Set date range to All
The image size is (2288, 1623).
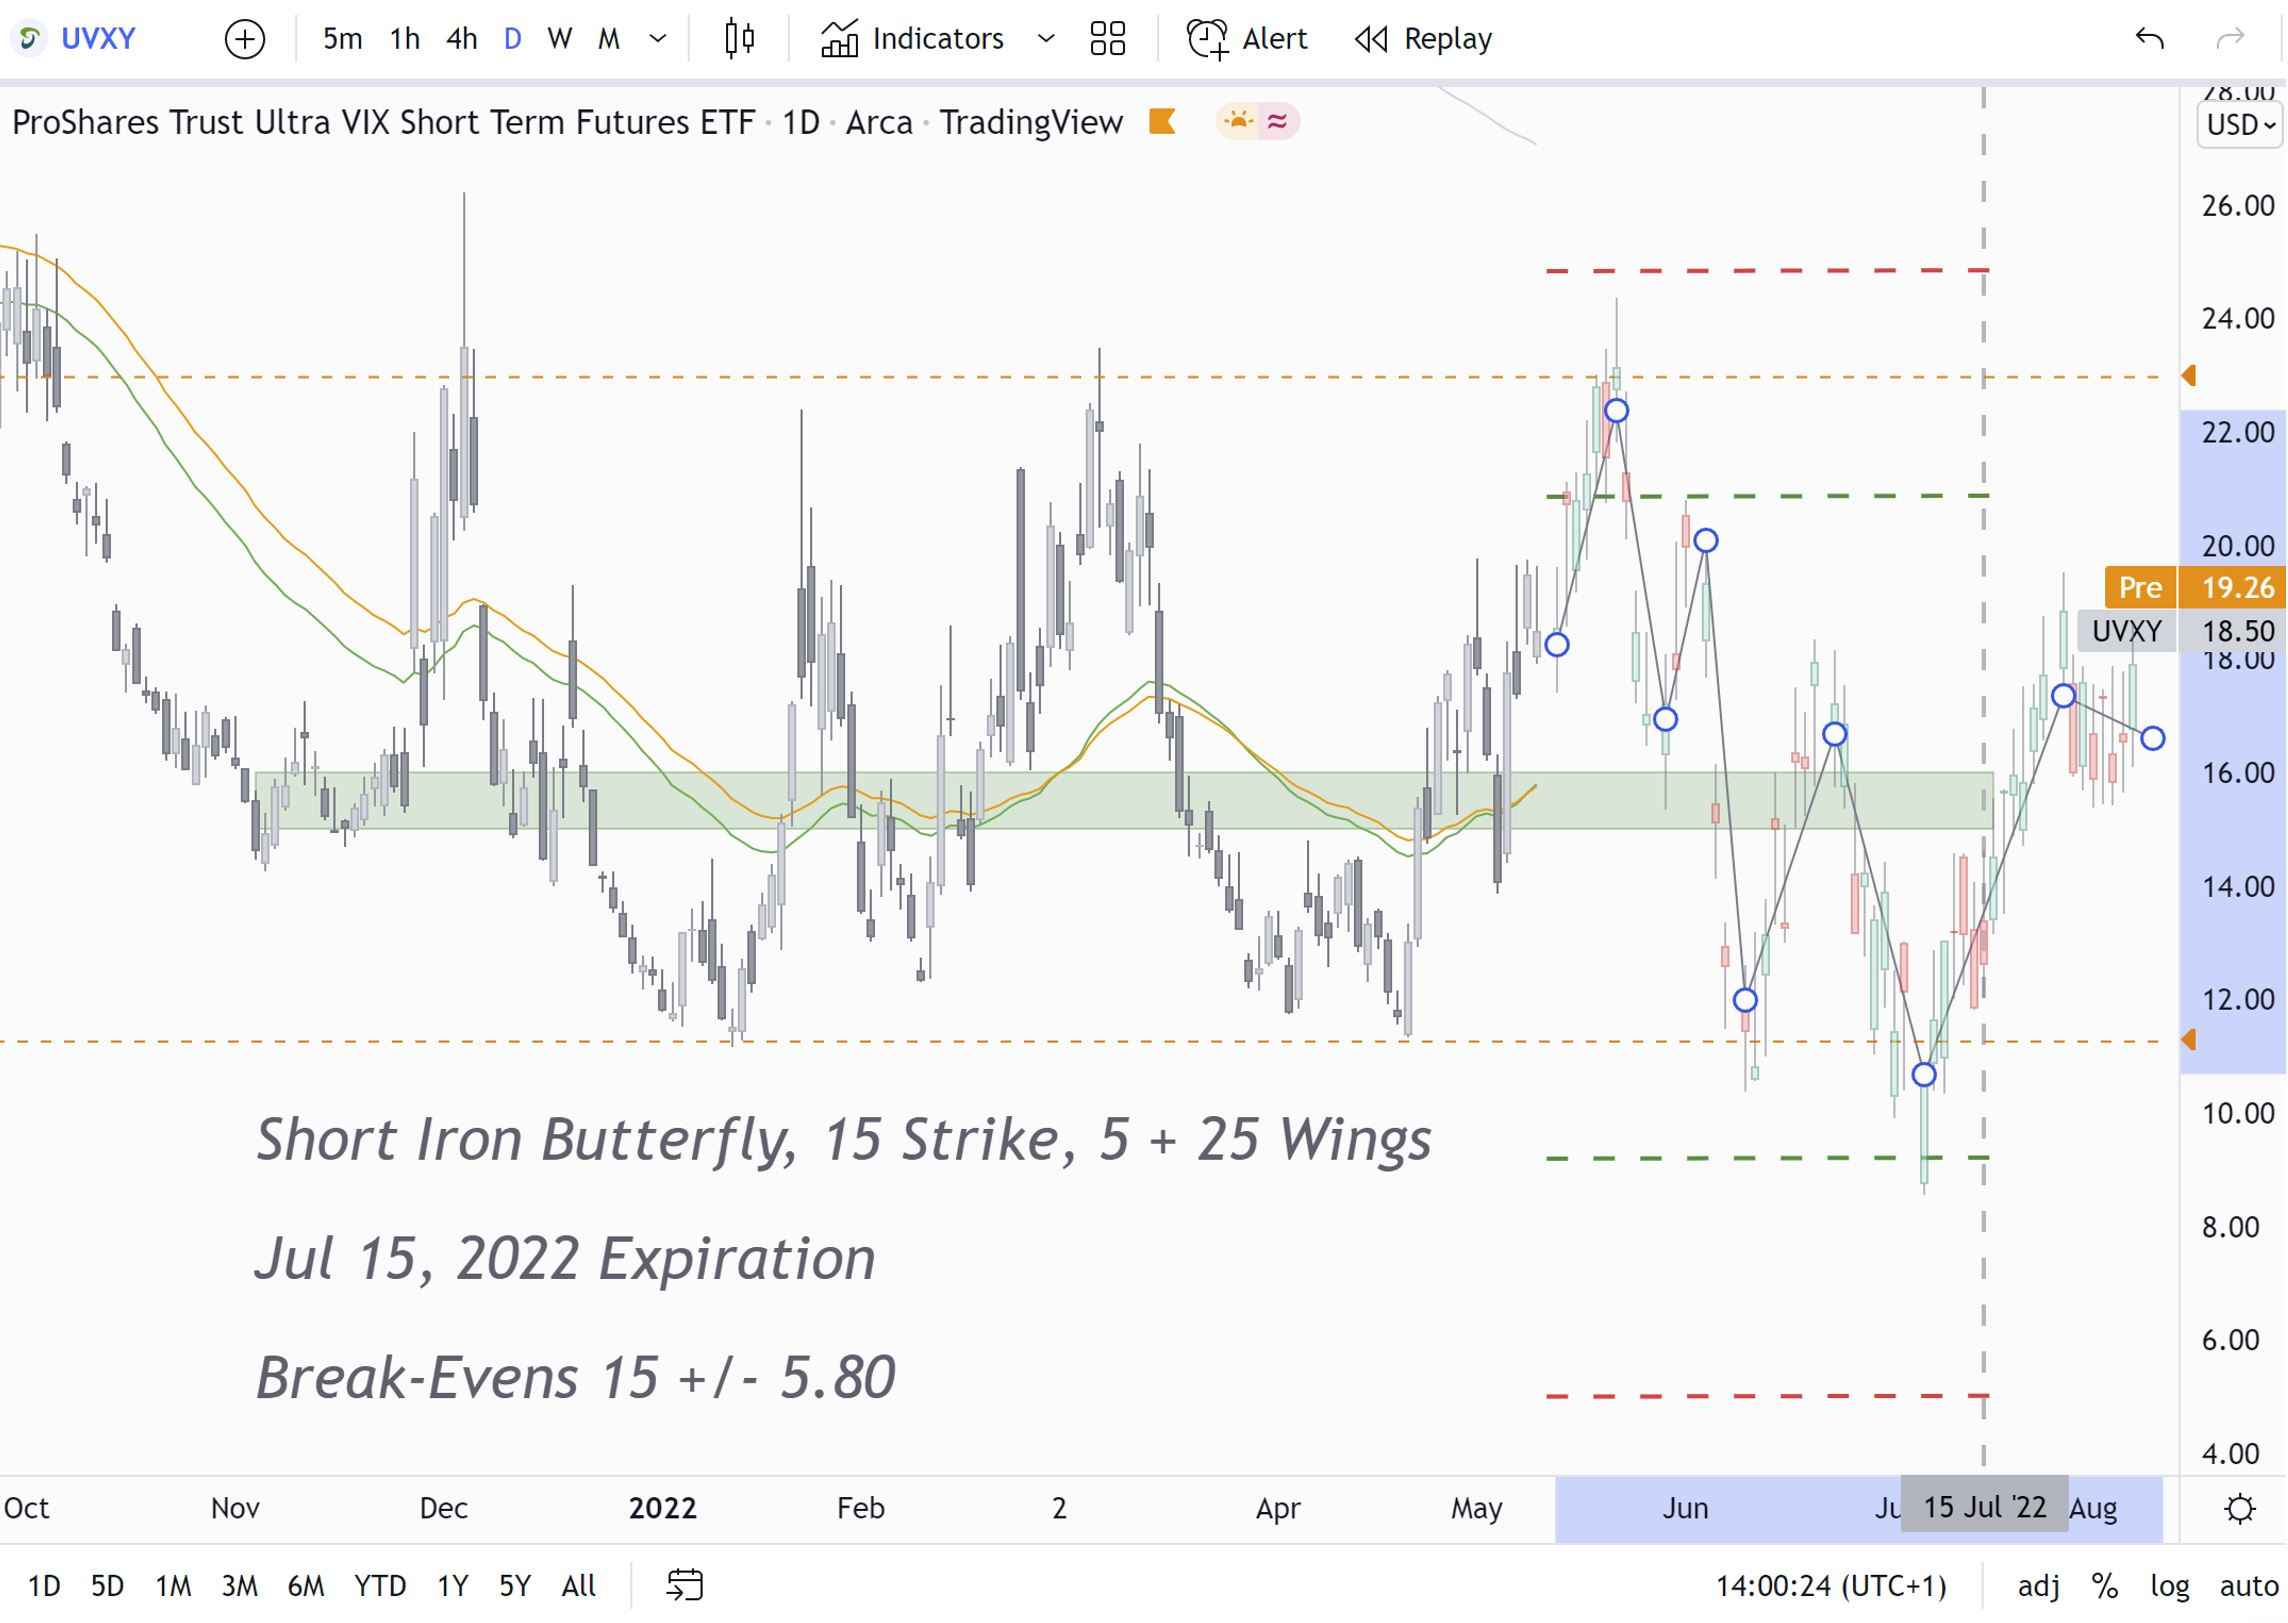(x=579, y=1586)
